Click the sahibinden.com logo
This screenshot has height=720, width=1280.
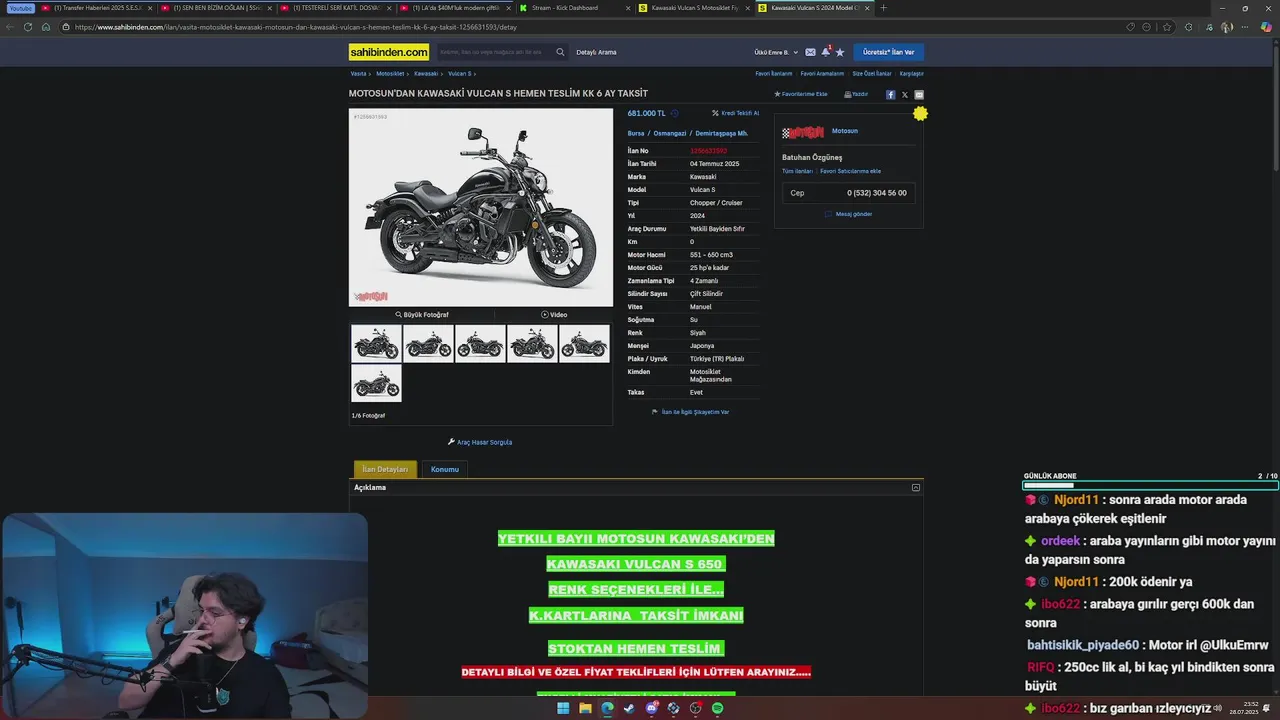coord(389,52)
